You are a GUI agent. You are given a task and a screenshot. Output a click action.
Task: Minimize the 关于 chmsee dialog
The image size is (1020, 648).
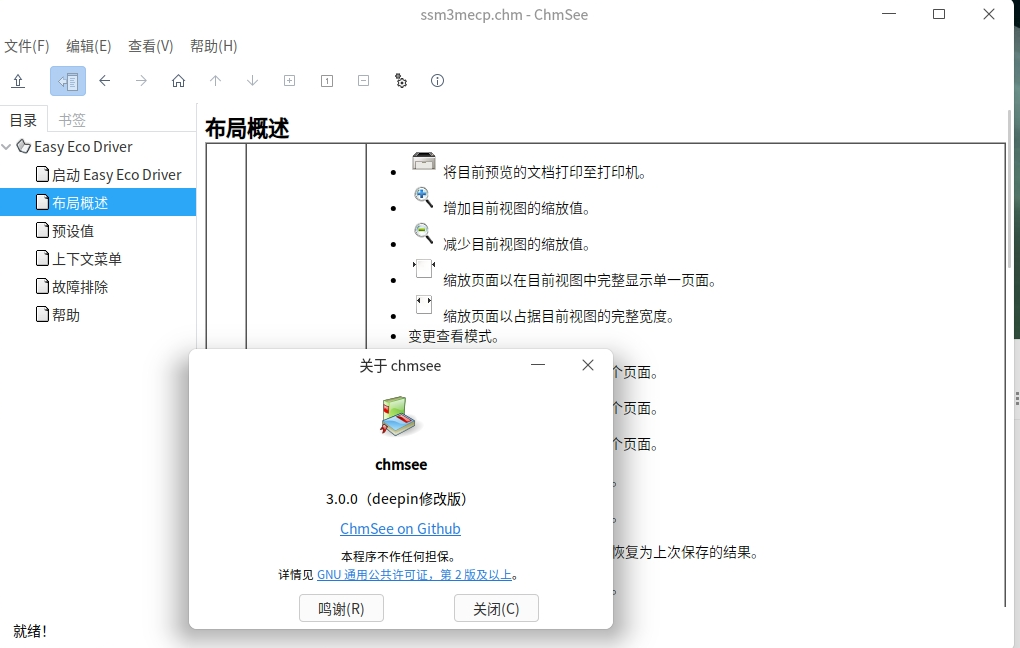(x=538, y=365)
